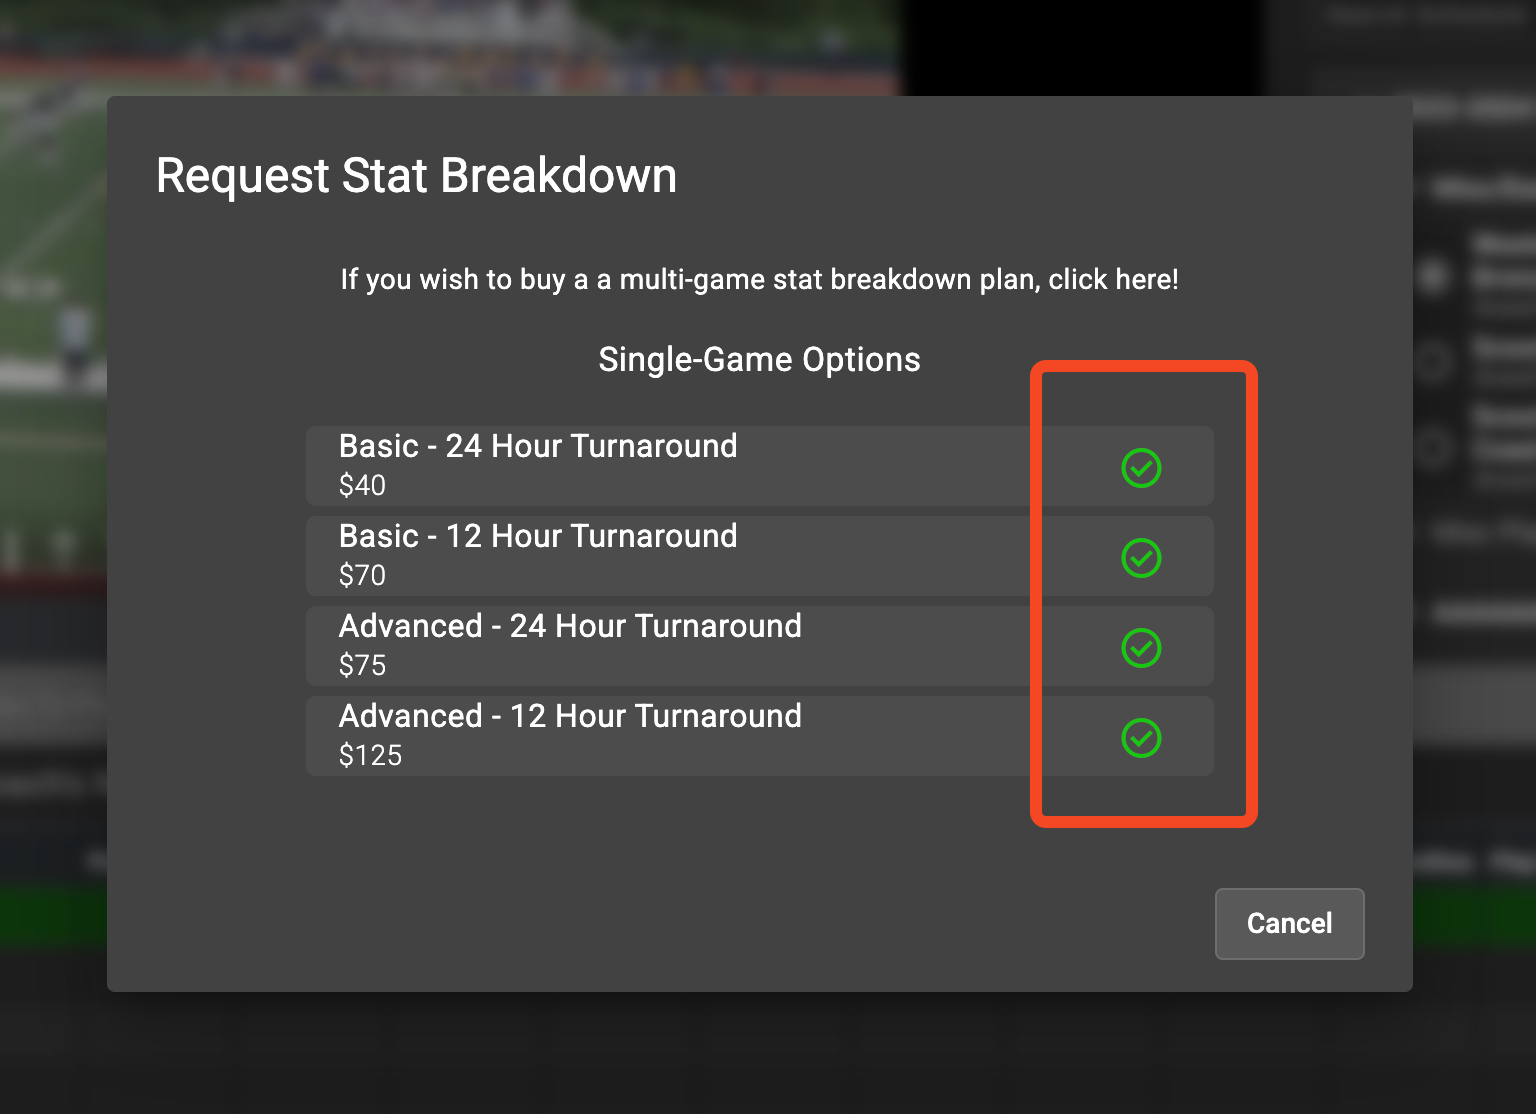Image resolution: width=1536 pixels, height=1114 pixels.
Task: Select the third blurred radio button at right
Action: pyautogui.click(x=1433, y=446)
